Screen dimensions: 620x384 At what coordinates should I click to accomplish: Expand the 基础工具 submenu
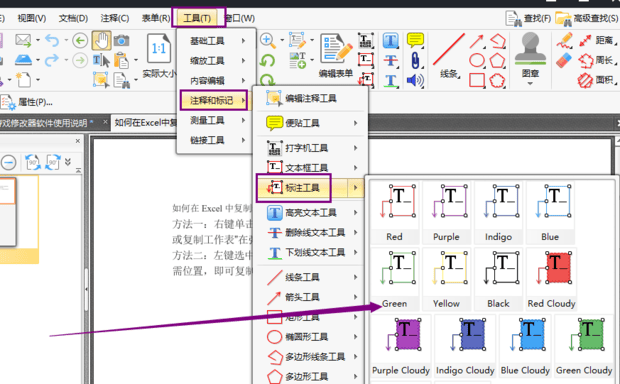214,41
